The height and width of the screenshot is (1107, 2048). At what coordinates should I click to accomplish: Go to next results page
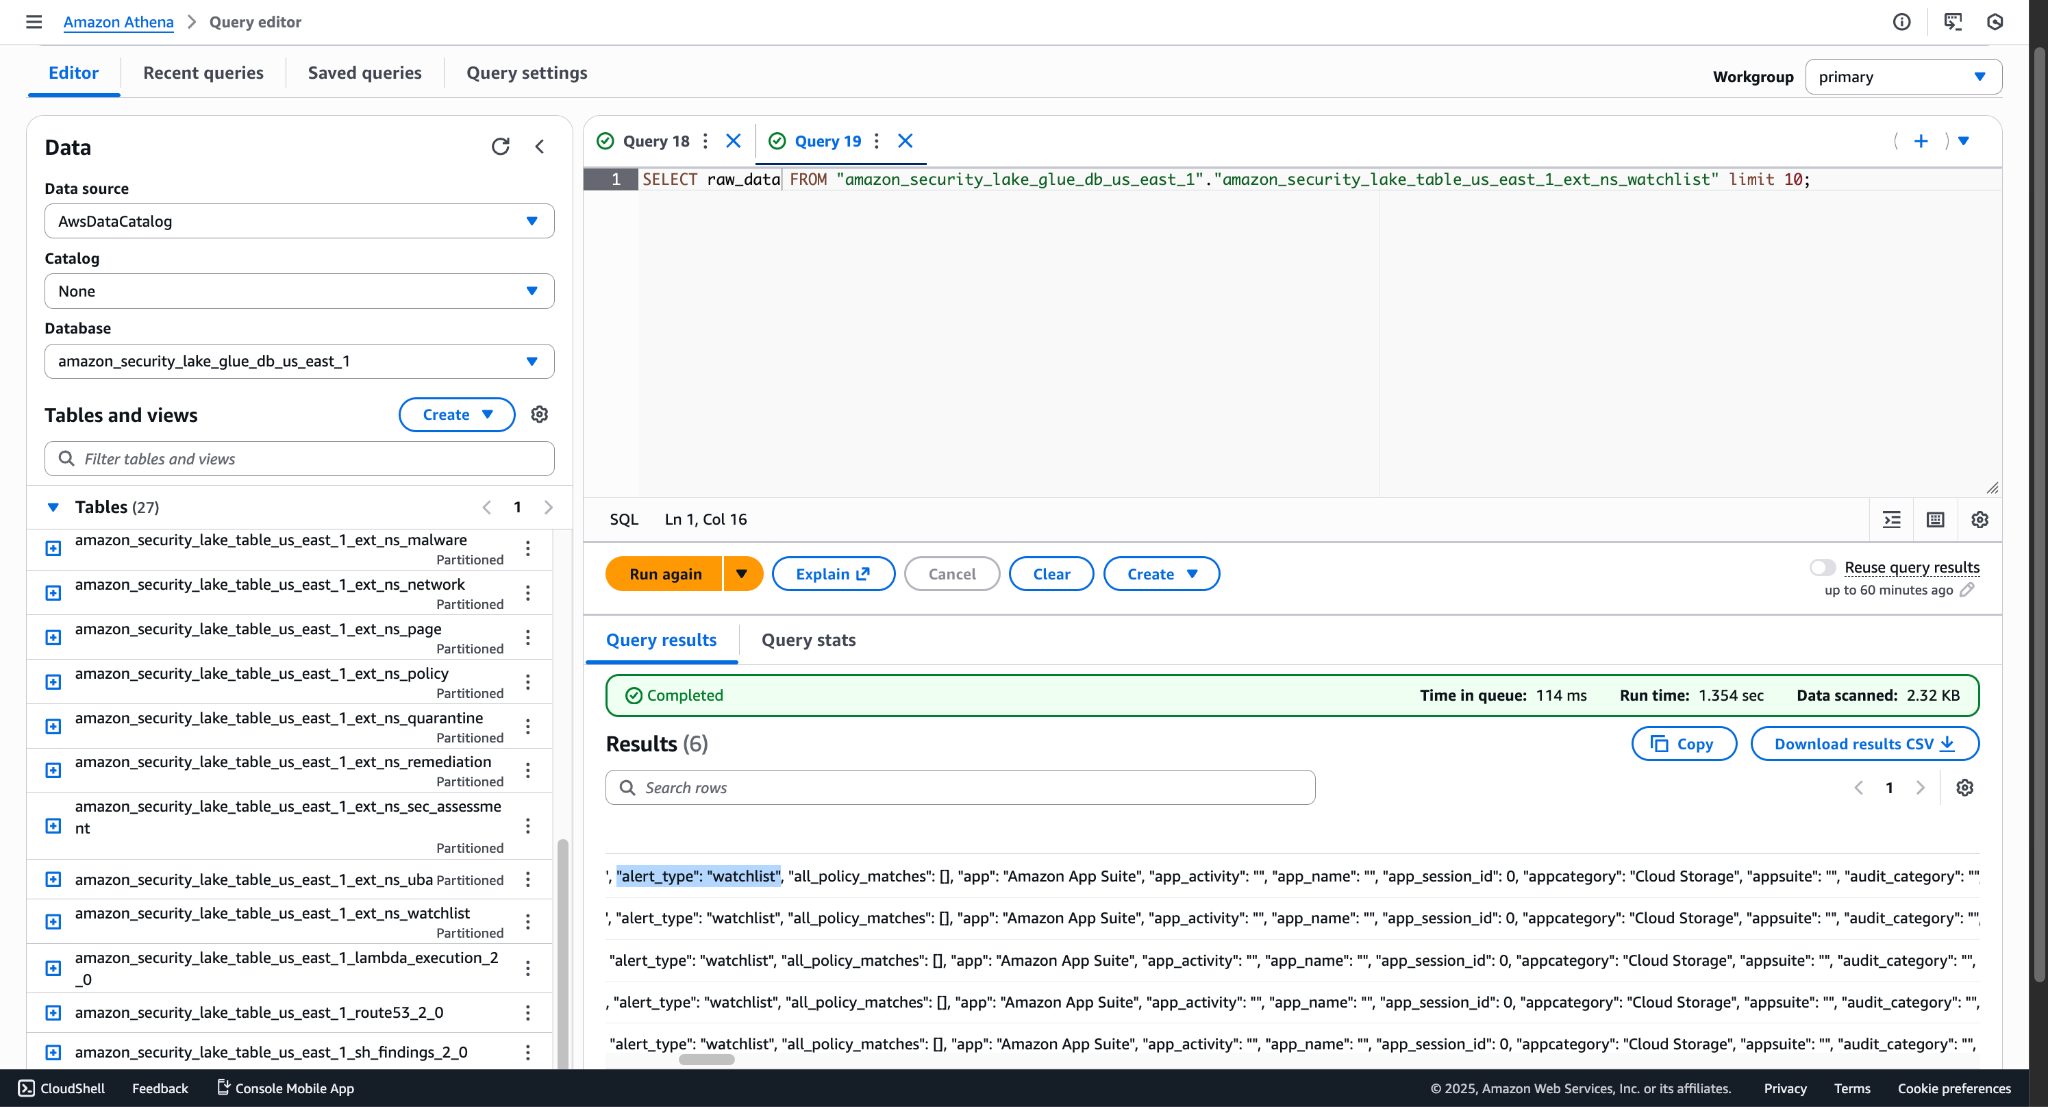pos(1920,788)
